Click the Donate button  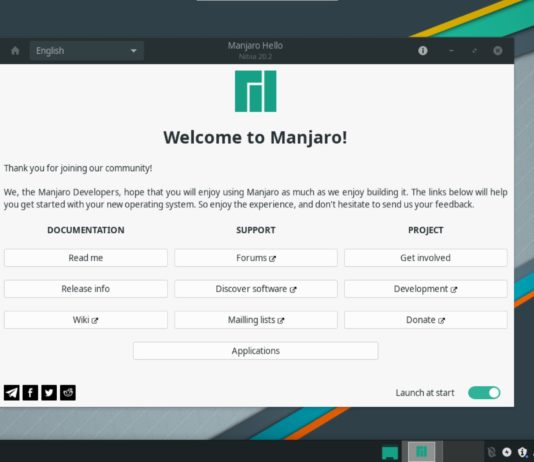coord(426,320)
